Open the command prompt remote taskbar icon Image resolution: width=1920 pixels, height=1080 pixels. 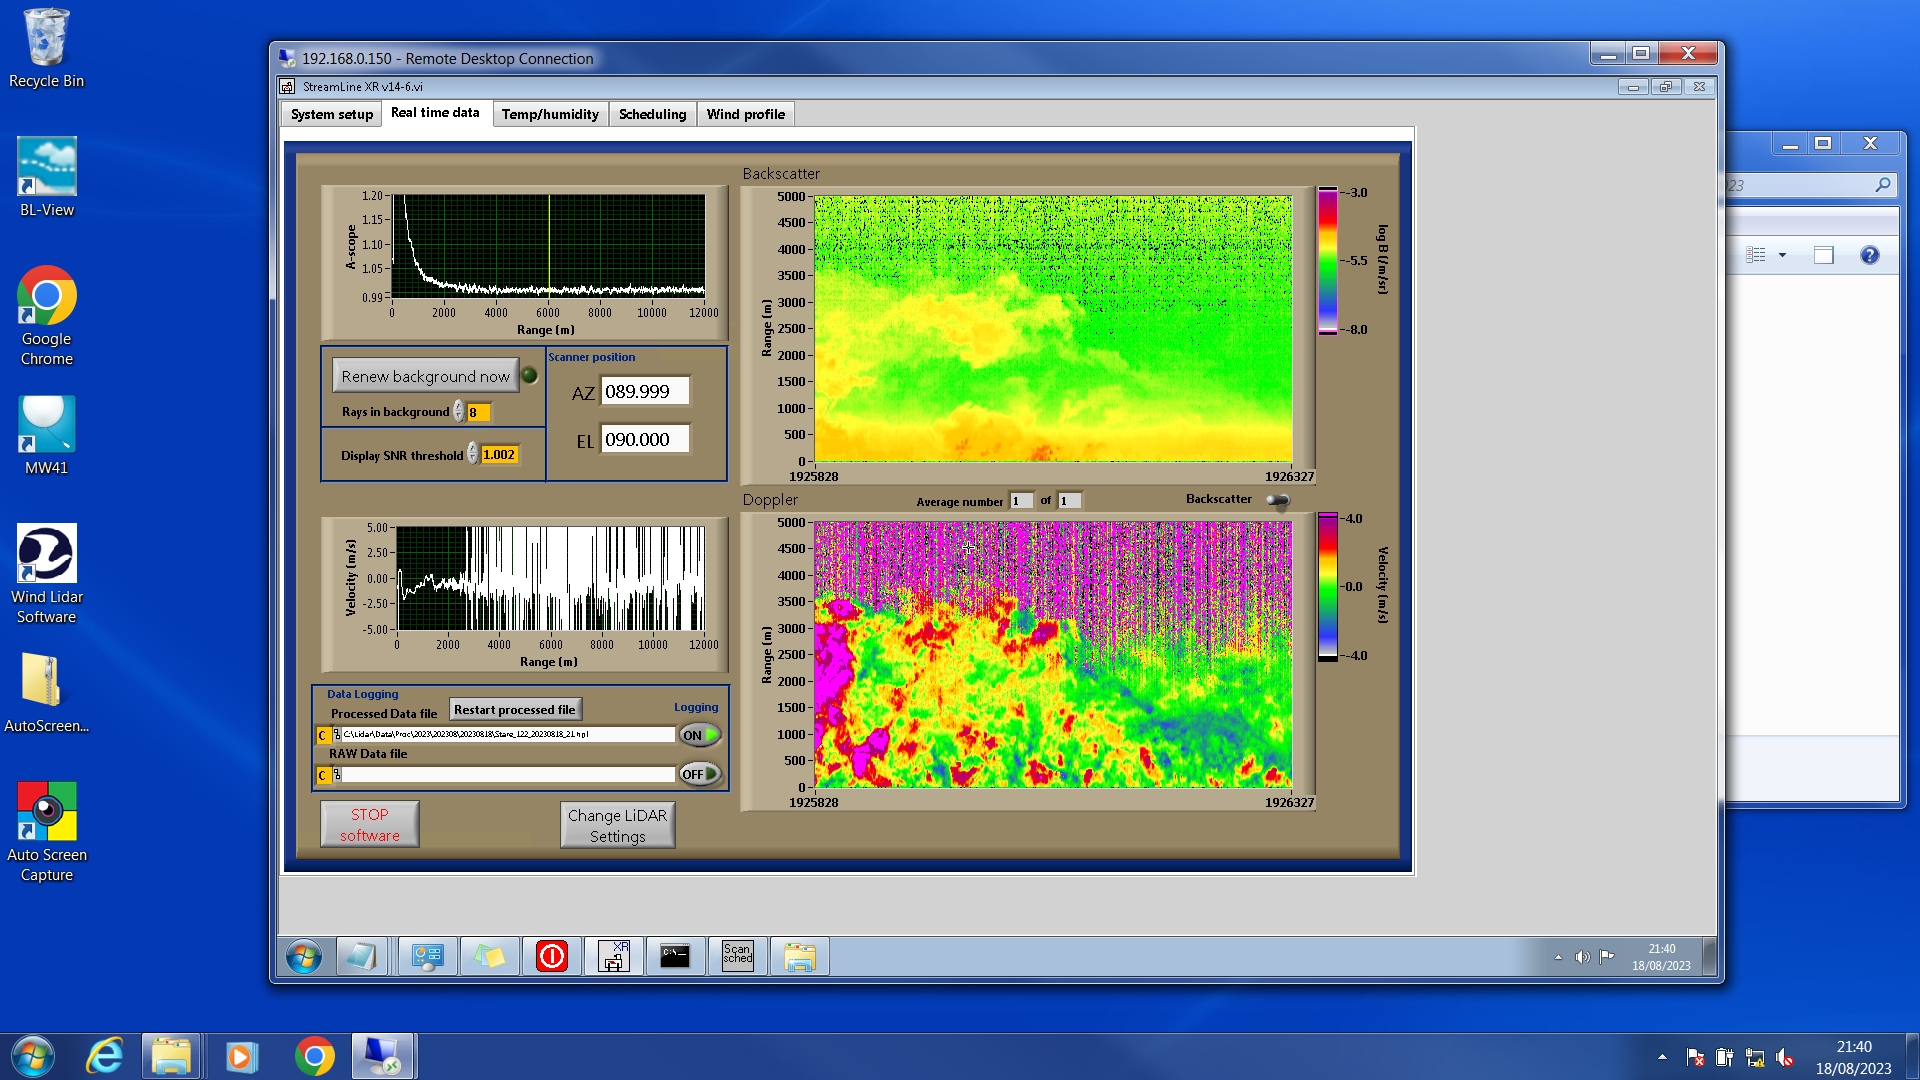[675, 956]
